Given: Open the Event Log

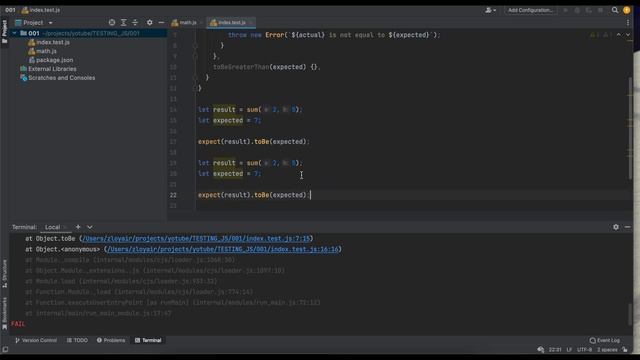Looking at the screenshot, I should point(605,340).
